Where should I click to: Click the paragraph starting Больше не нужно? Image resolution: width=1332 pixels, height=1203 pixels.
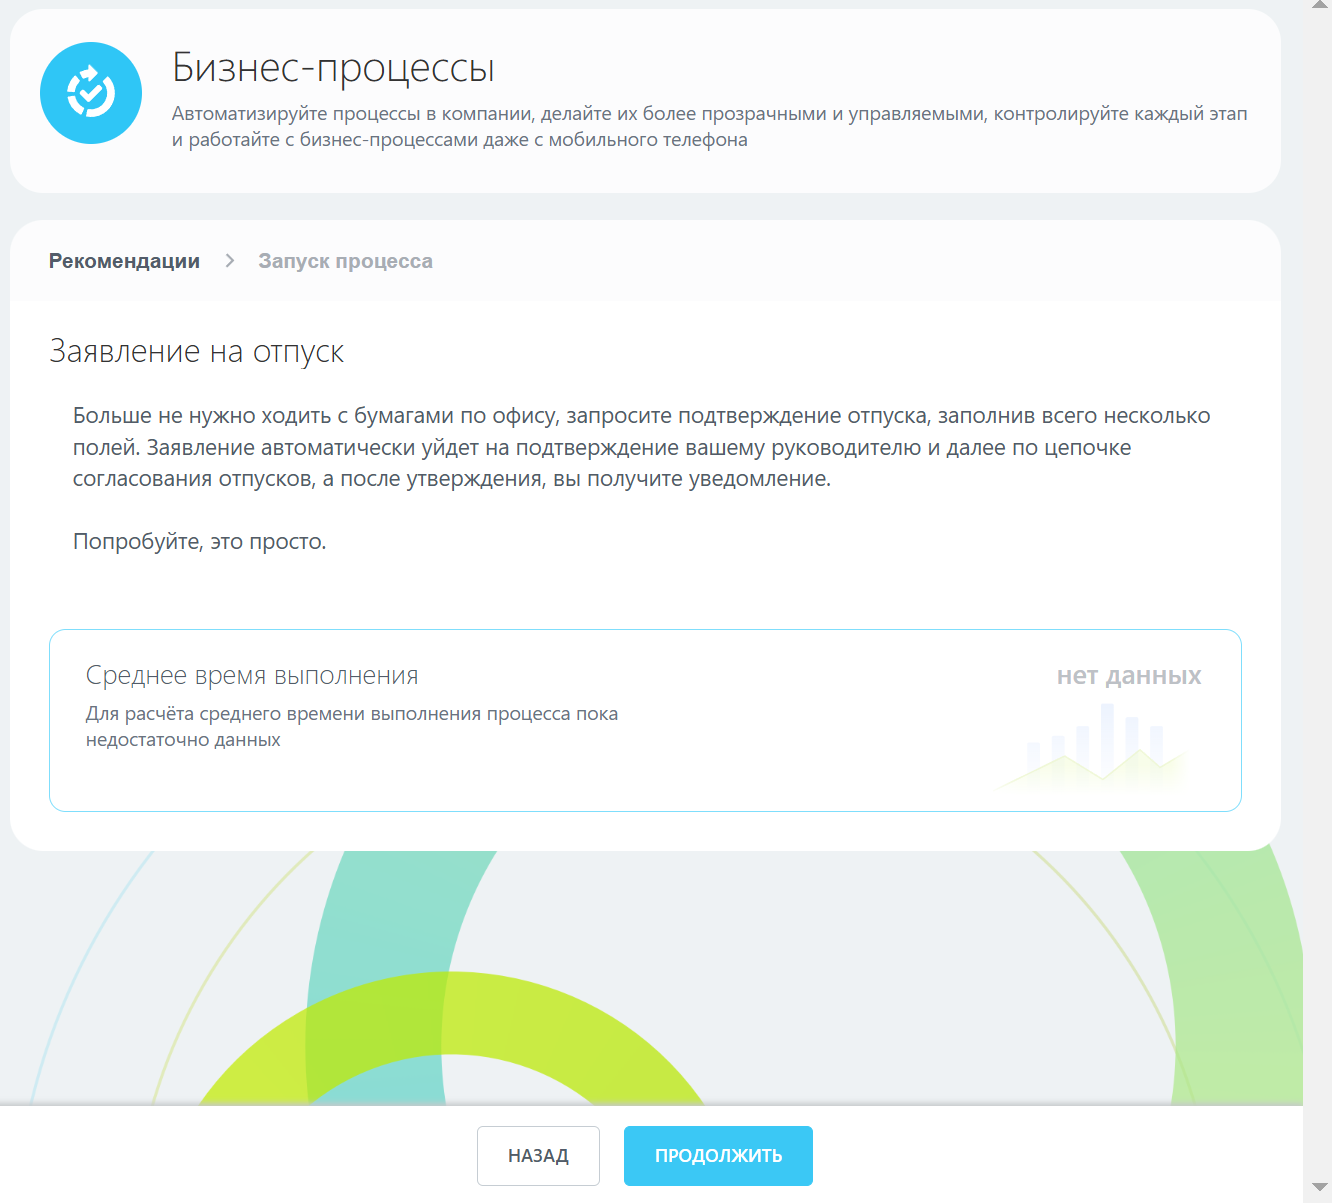point(642,447)
